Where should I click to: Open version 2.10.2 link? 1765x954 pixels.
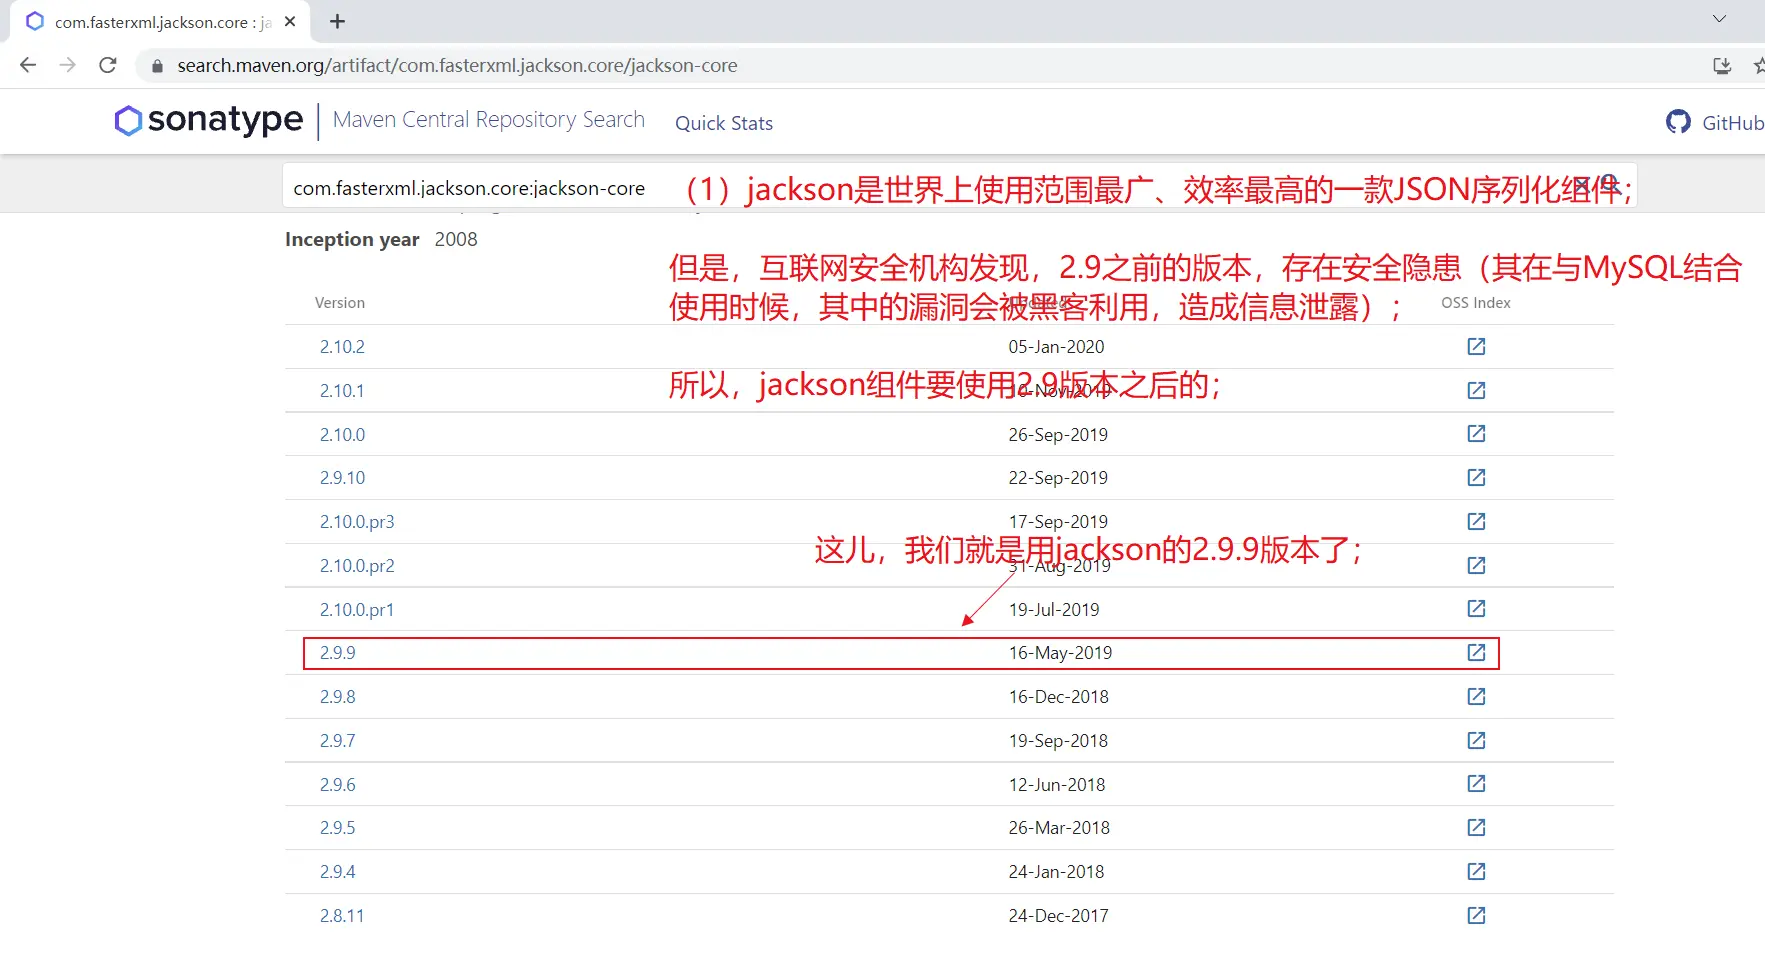[x=342, y=347]
